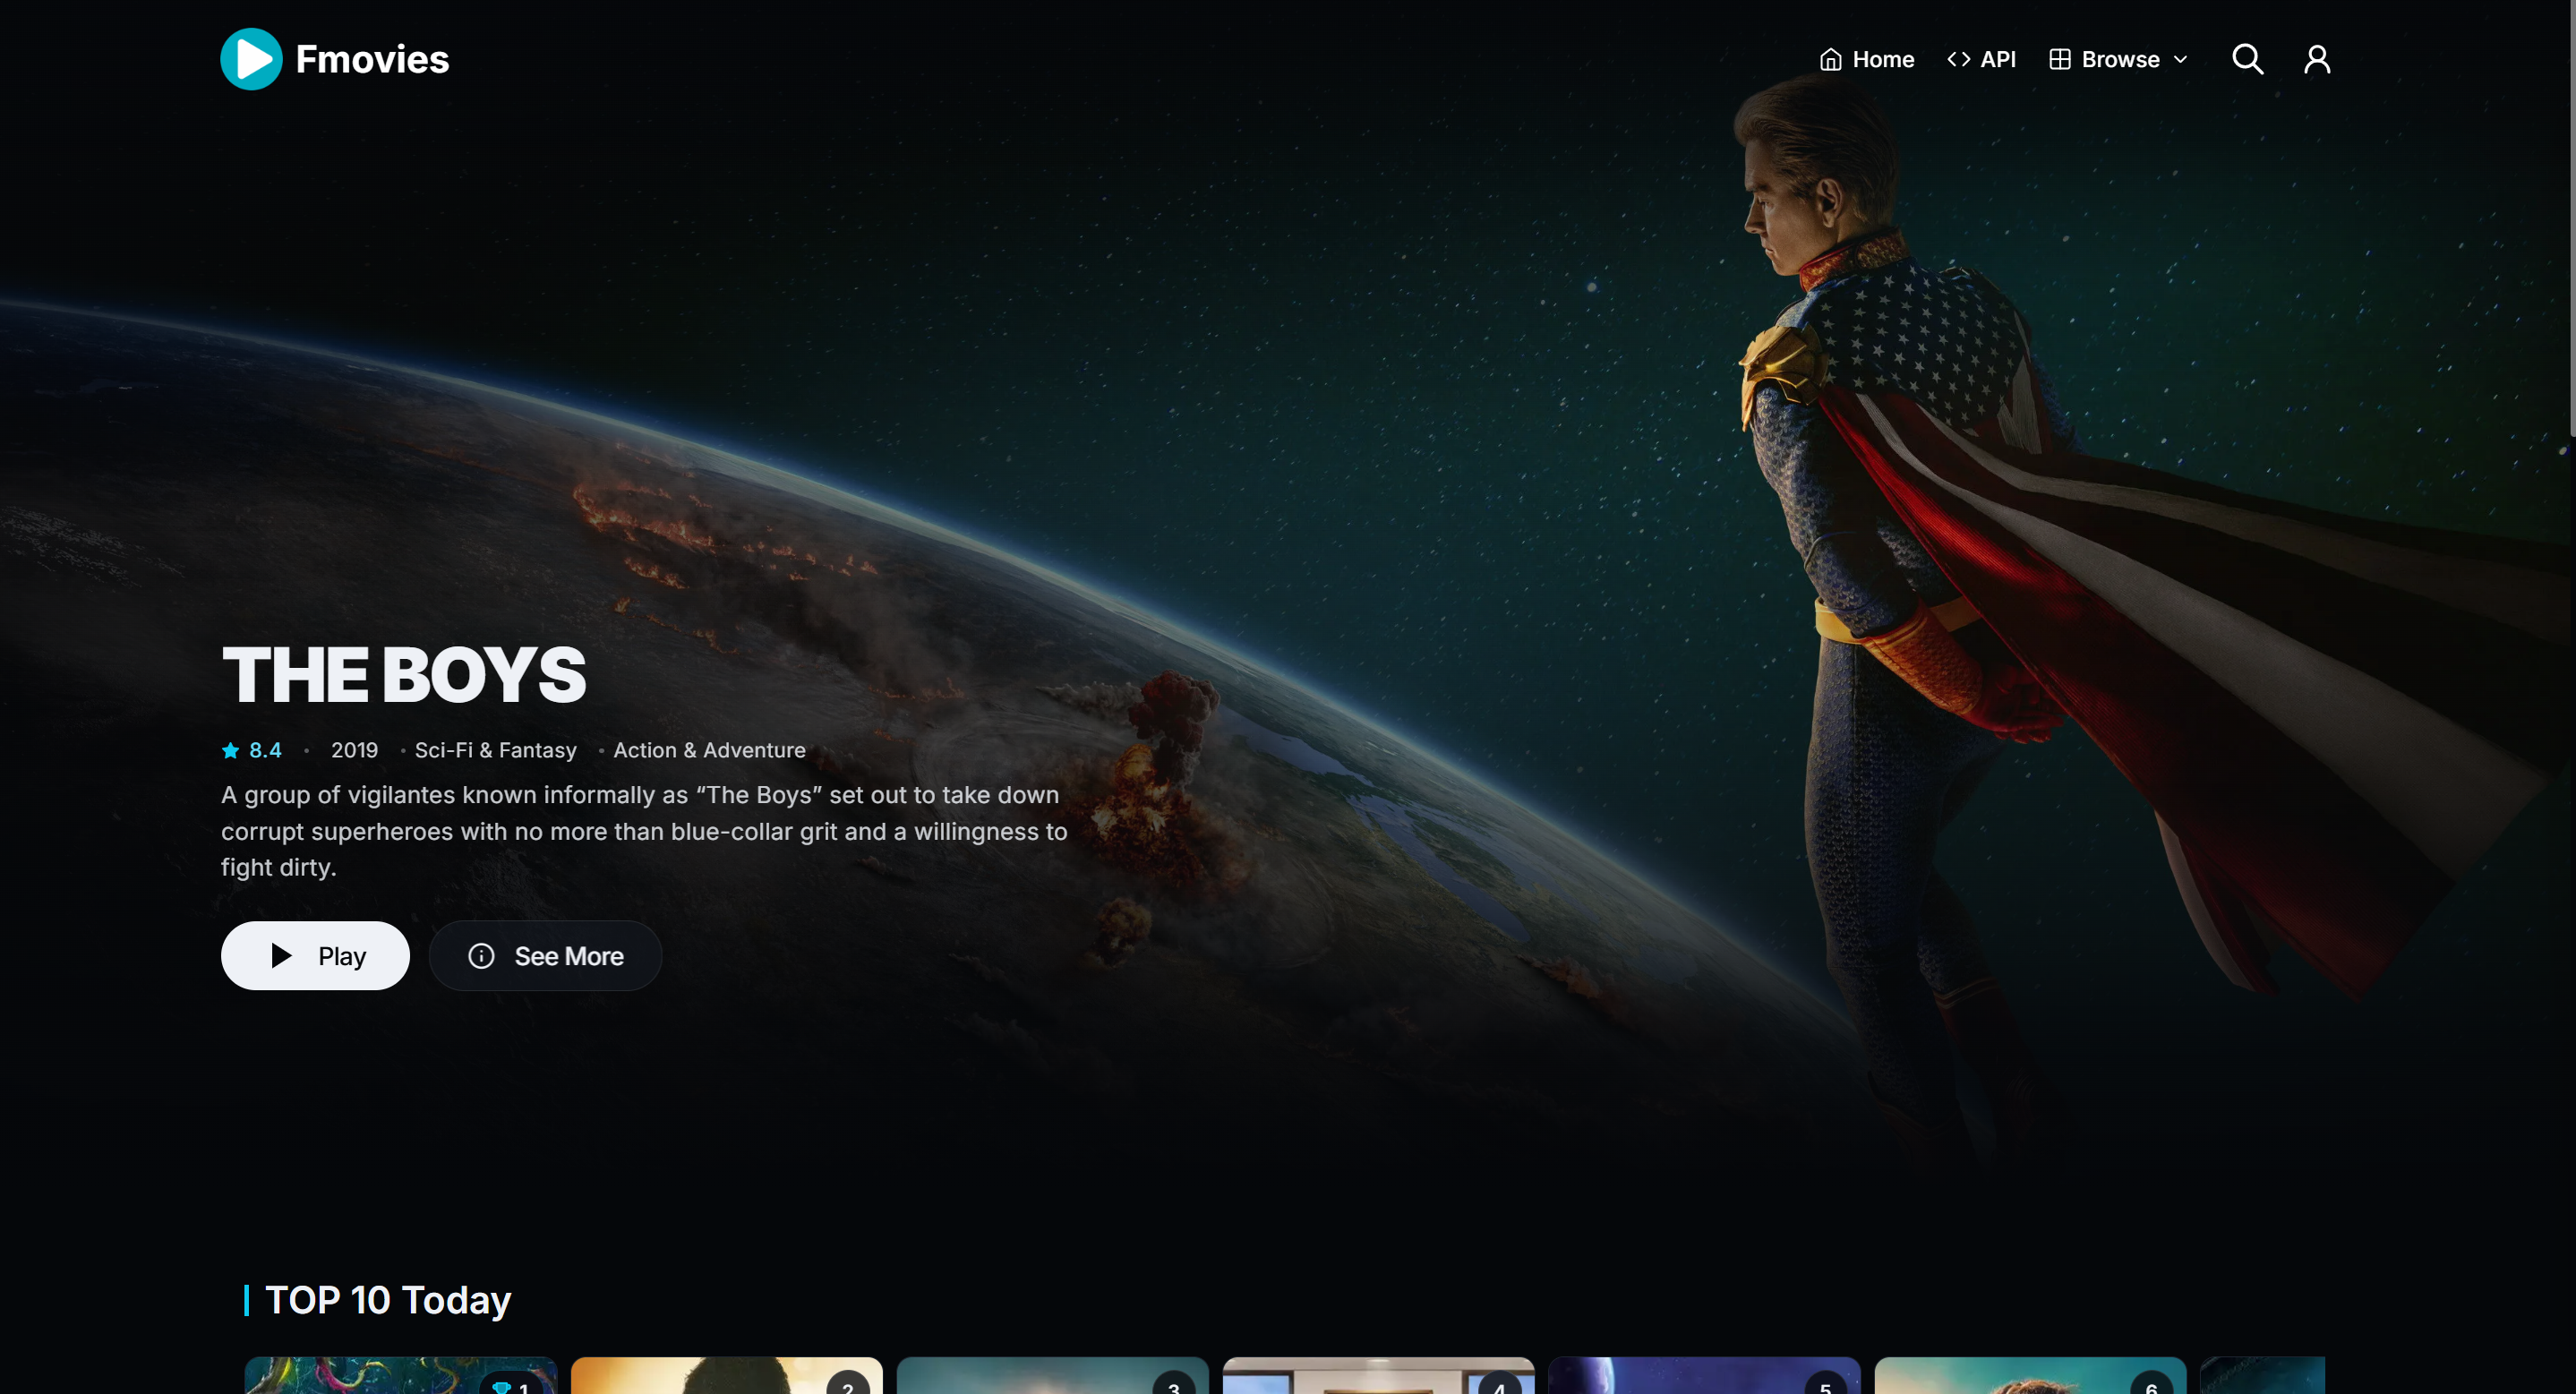The width and height of the screenshot is (2576, 1394).
Task: Open the API nav item
Action: tap(1981, 59)
